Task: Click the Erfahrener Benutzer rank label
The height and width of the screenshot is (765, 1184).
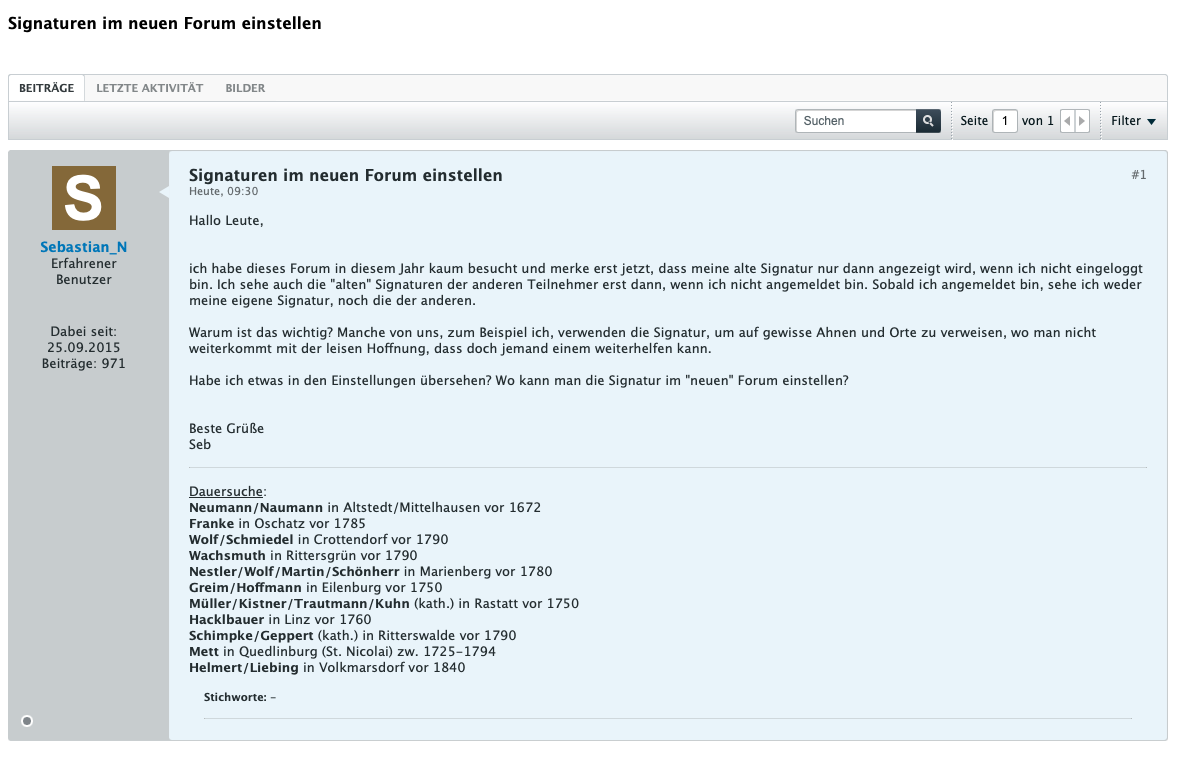Action: pos(84,271)
